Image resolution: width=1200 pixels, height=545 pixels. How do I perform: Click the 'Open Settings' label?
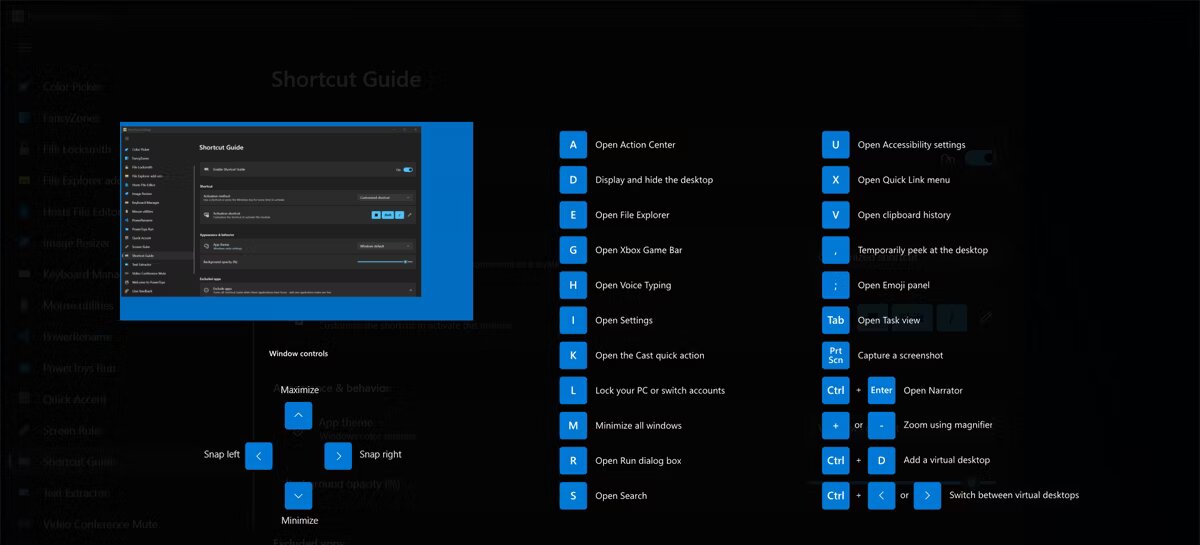pos(624,320)
